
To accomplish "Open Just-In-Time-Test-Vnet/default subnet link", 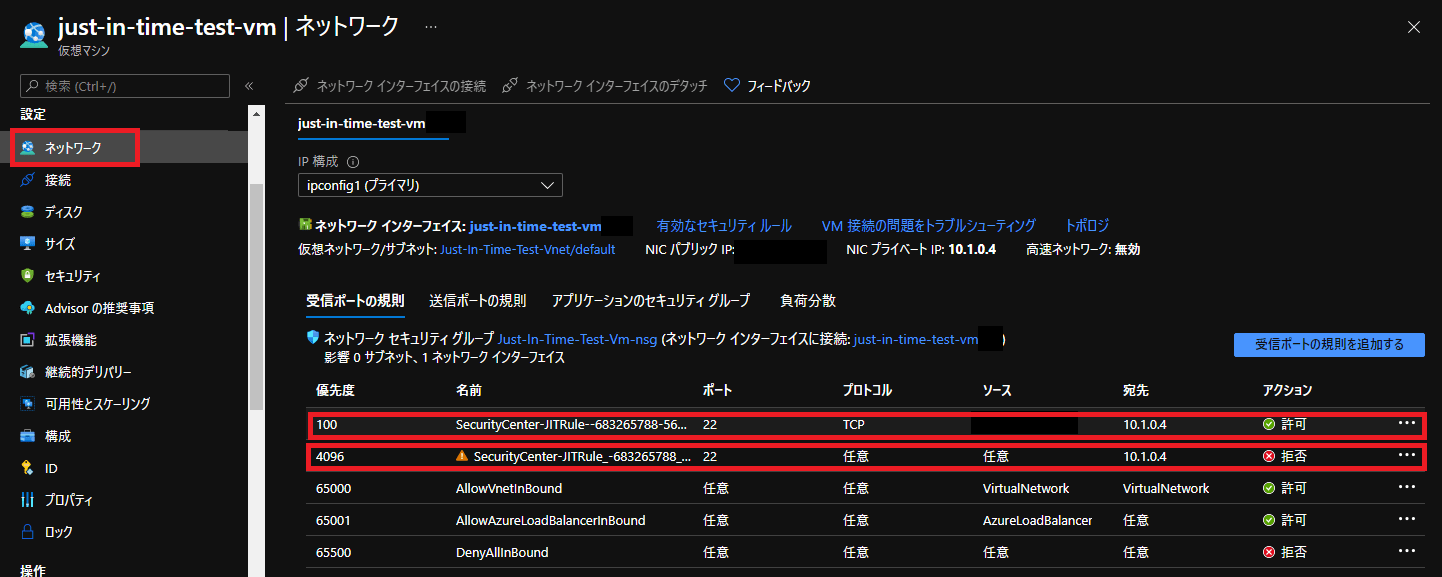I will (x=528, y=249).
